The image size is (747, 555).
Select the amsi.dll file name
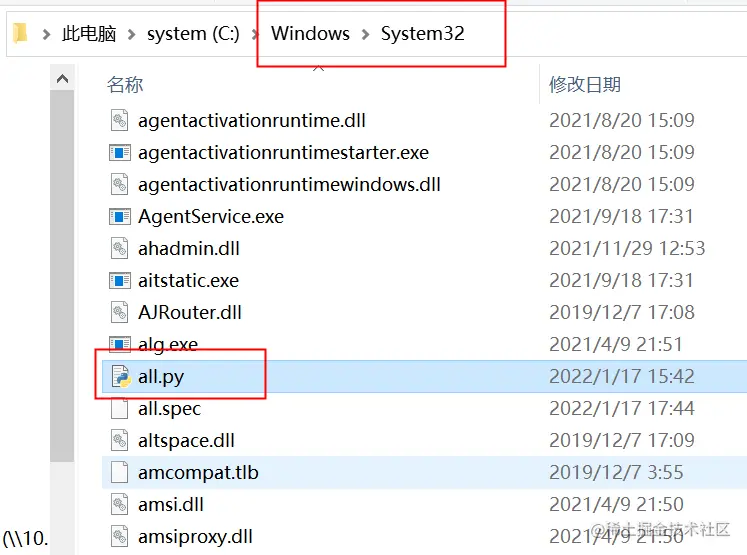click(171, 505)
